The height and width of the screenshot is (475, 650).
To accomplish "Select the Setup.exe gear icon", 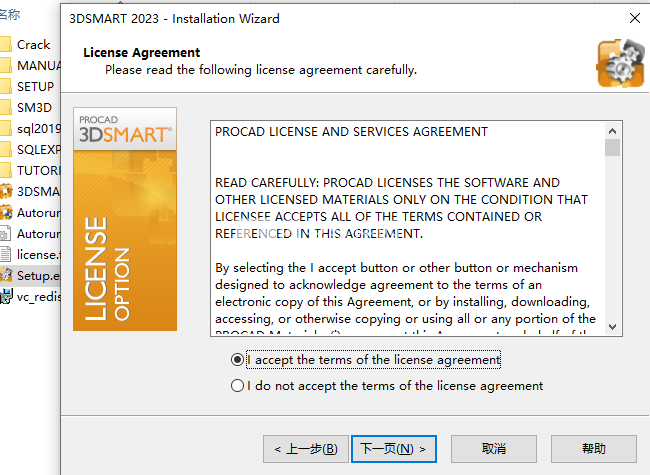I will tap(6, 275).
